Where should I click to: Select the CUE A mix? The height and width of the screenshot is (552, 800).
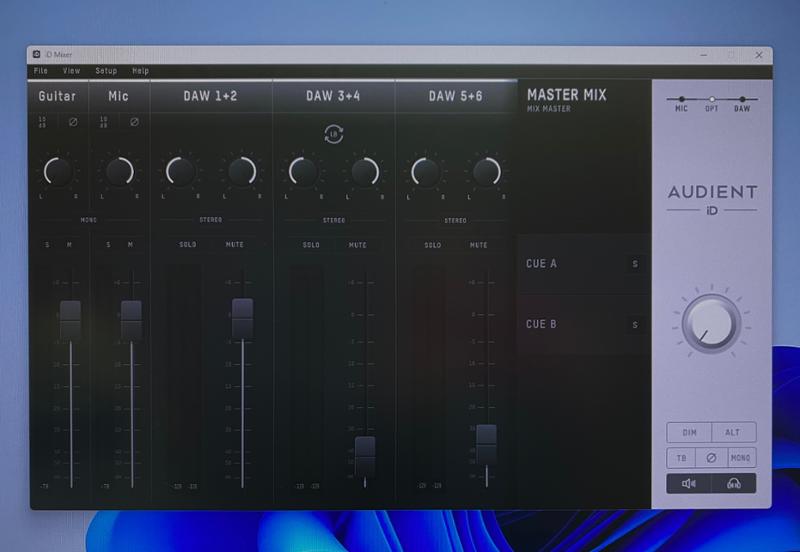pos(541,264)
